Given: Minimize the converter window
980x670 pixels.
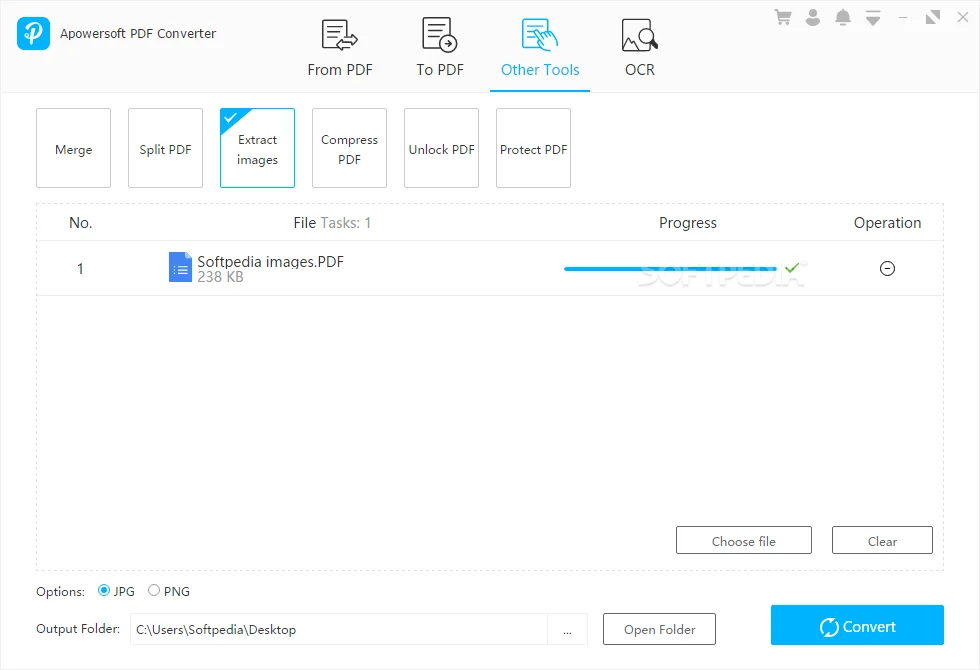Looking at the screenshot, I should pyautogui.click(x=903, y=18).
